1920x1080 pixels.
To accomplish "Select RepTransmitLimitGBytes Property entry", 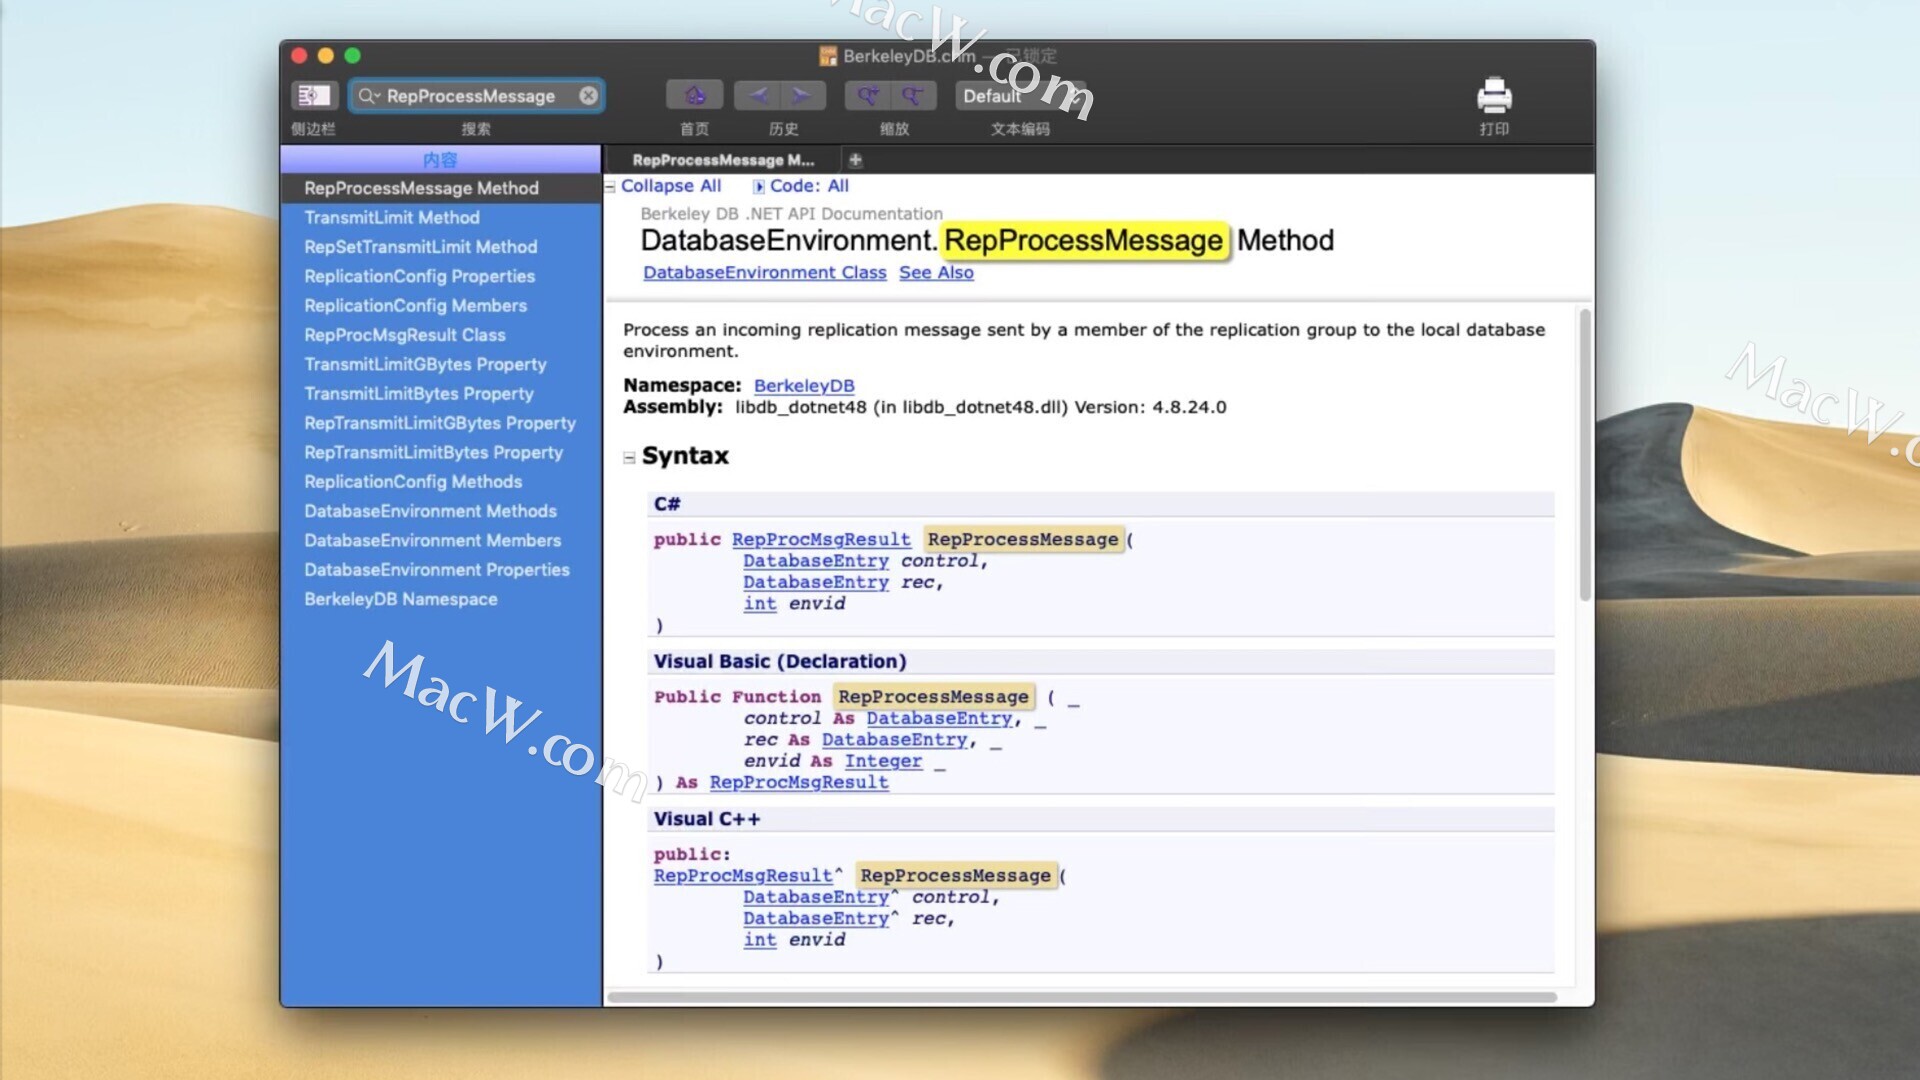I will point(440,423).
